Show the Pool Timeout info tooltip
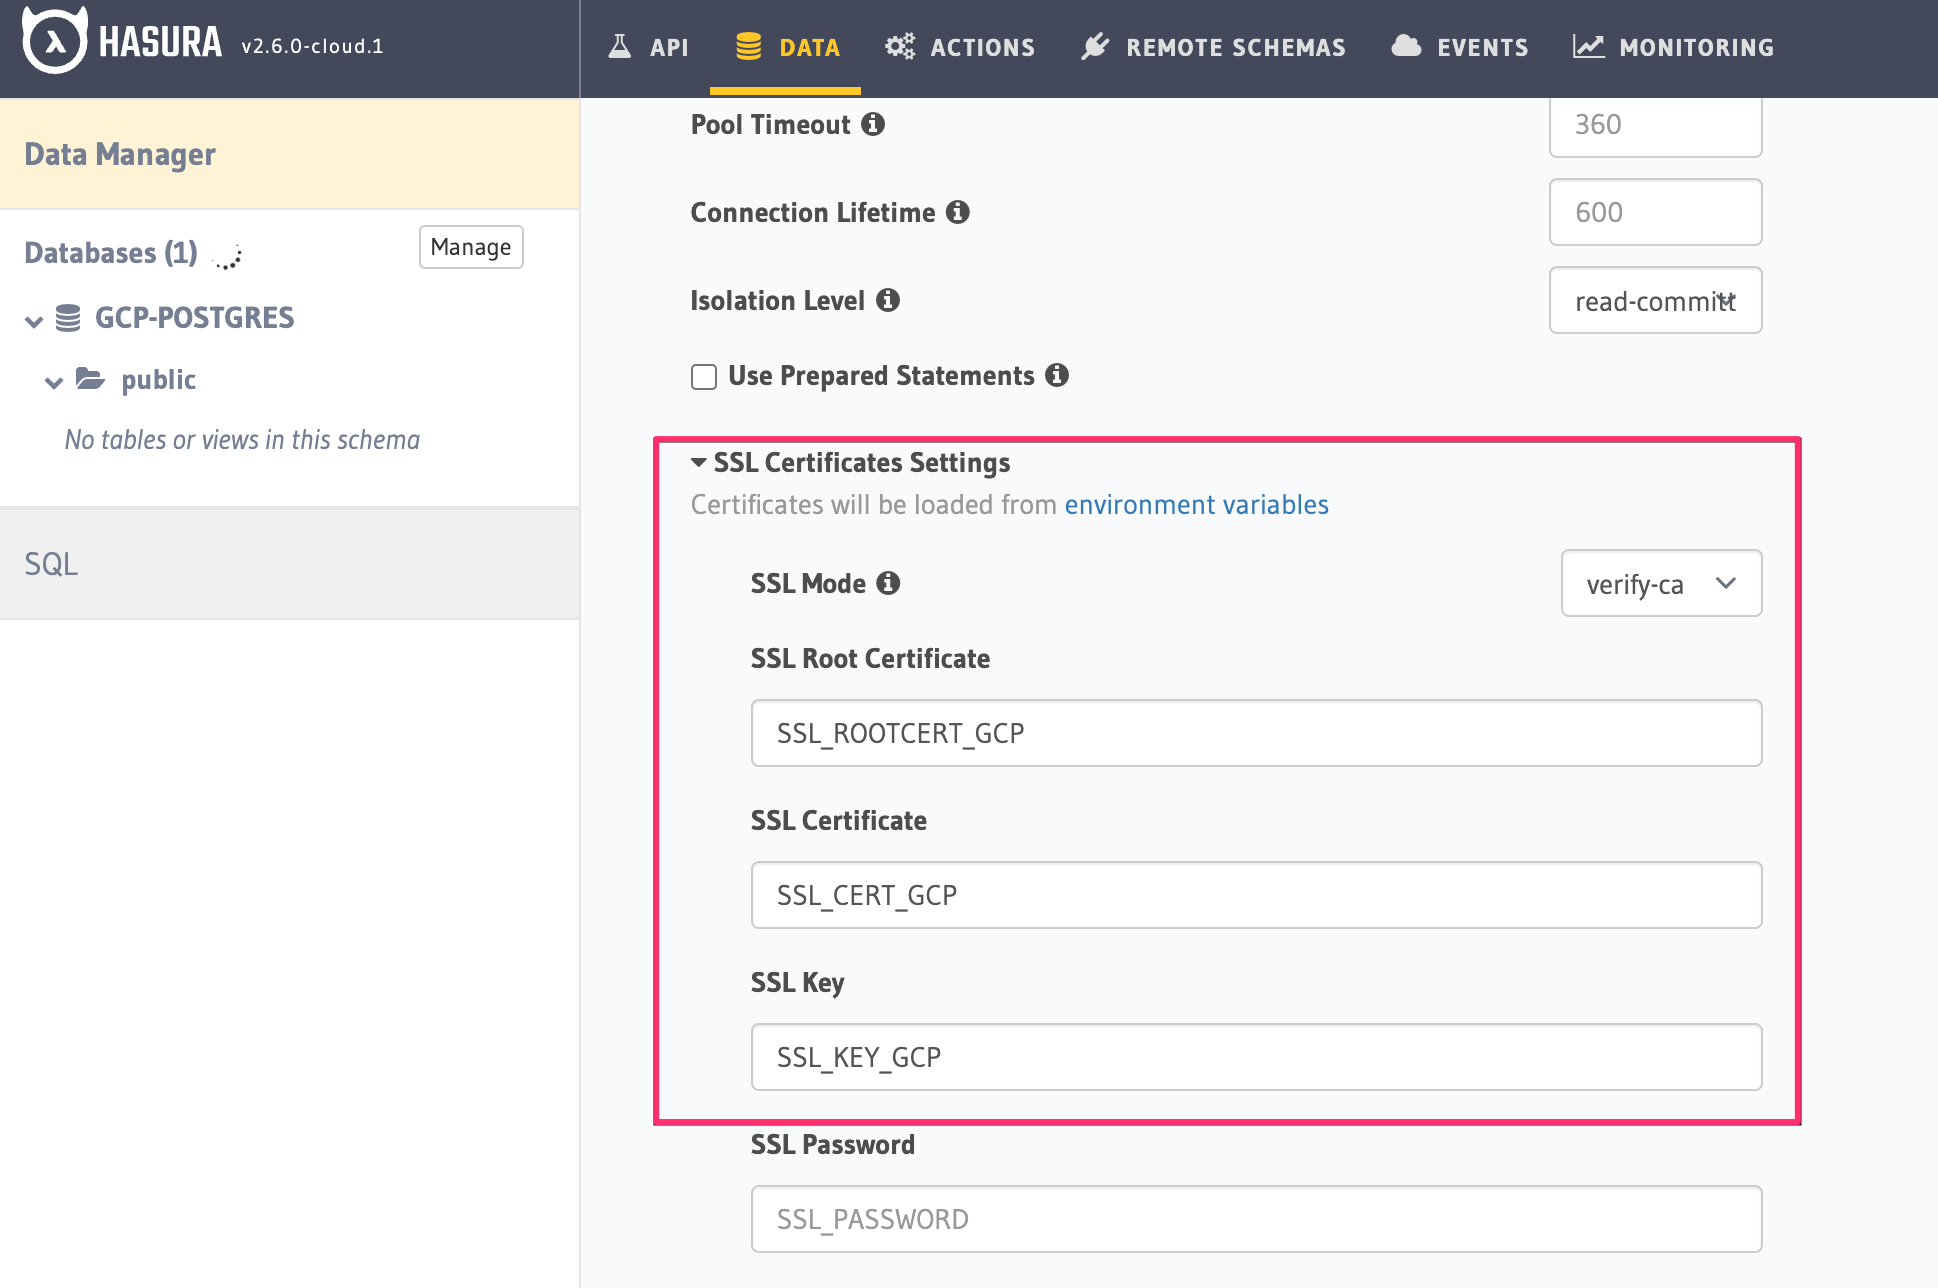1938x1288 pixels. coord(874,124)
